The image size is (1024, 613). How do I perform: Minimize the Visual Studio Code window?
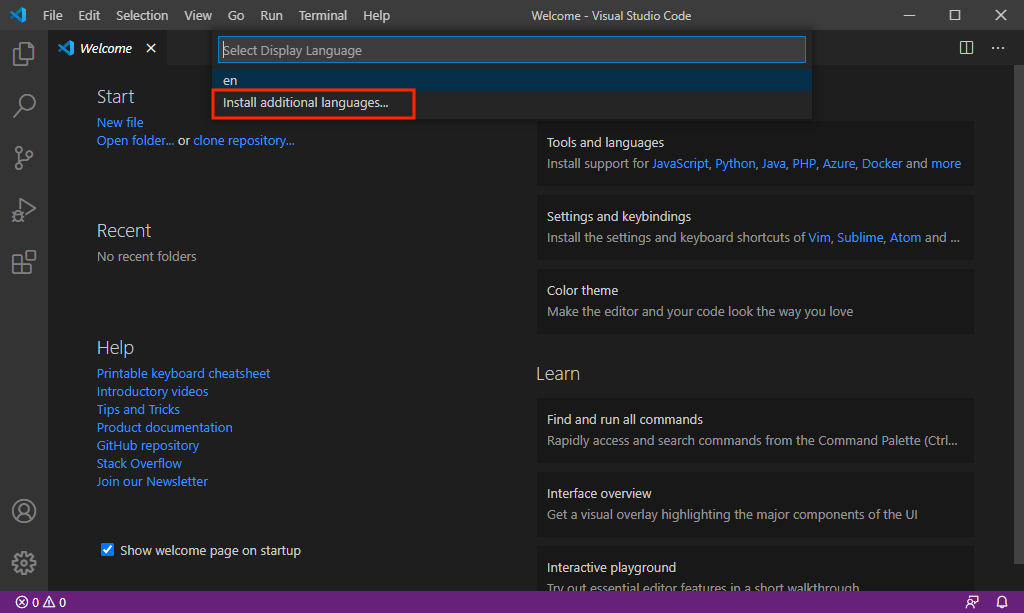click(909, 15)
